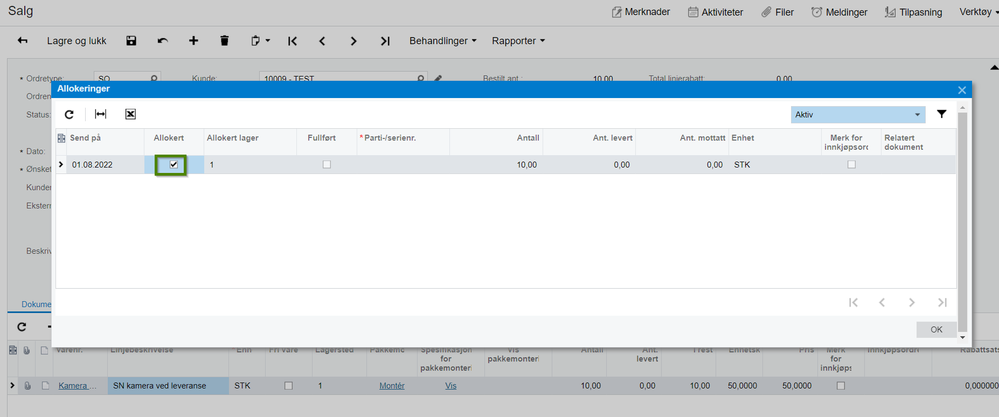
Task: Jump to the last record in top toolbar
Action: point(385,41)
